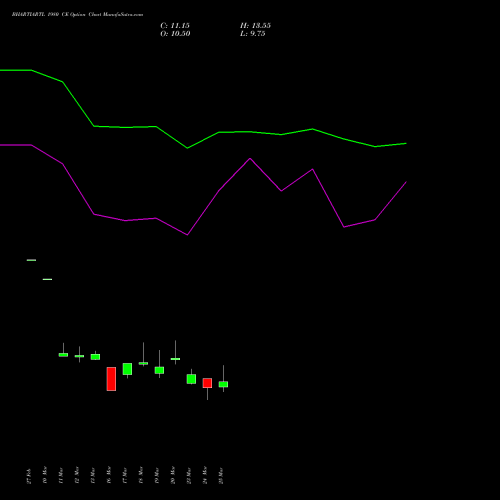This screenshot has height=500, width=500.
Task: Click the green indicator line's lowest dip
Action: [x=187, y=148]
